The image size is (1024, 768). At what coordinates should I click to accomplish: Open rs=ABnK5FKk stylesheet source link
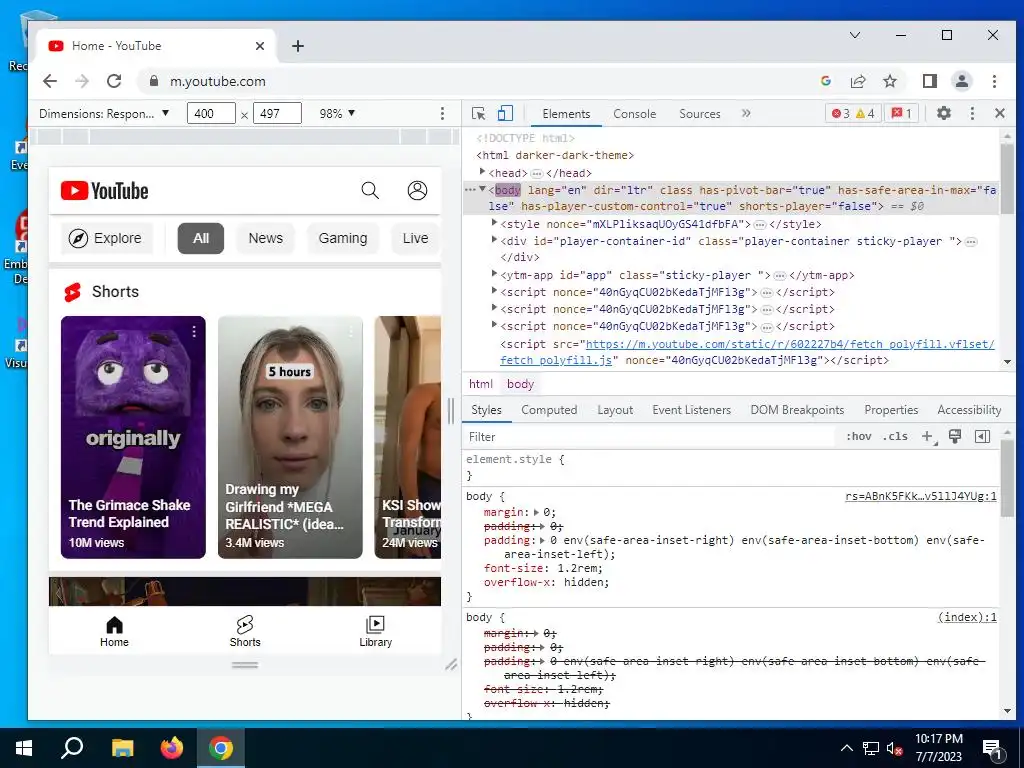coord(921,496)
